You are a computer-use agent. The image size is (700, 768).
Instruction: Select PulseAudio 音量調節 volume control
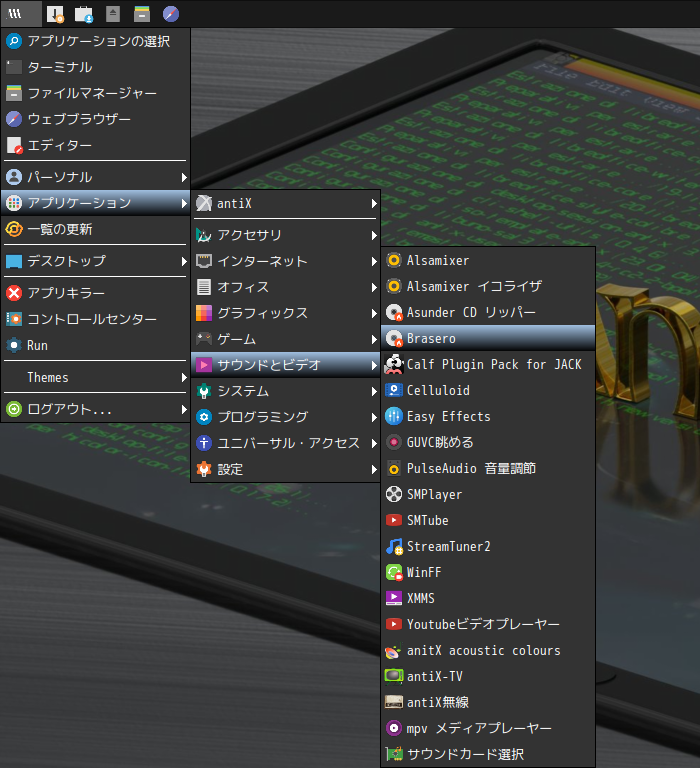pyautogui.click(x=488, y=468)
